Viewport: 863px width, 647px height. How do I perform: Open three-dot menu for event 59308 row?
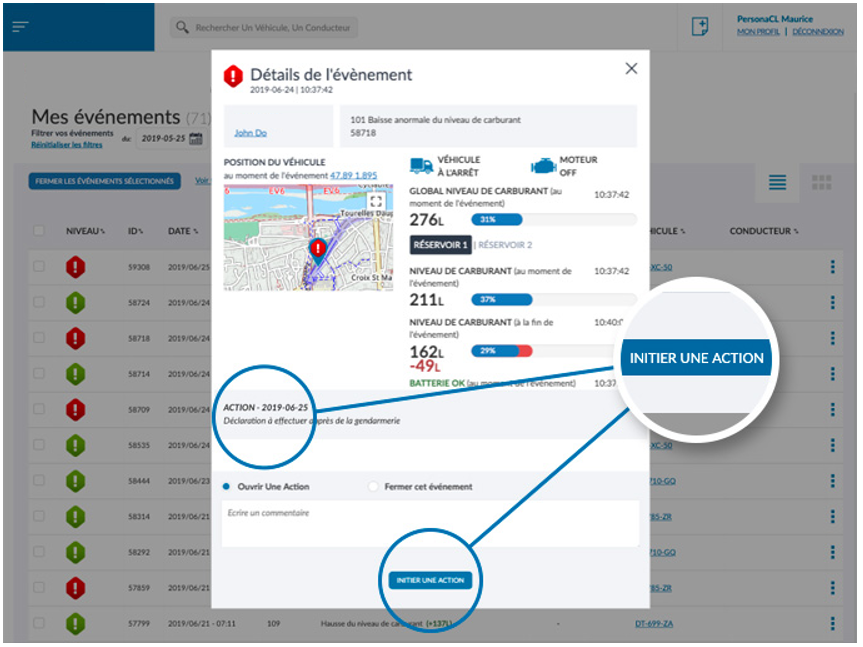831,267
